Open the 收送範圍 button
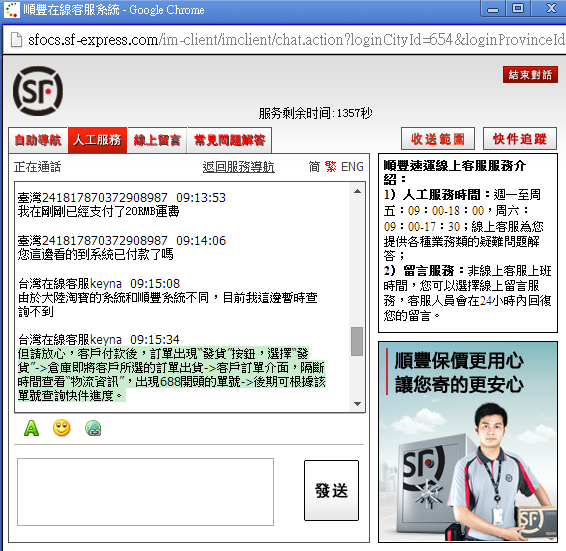The image size is (566, 551). coord(438,139)
